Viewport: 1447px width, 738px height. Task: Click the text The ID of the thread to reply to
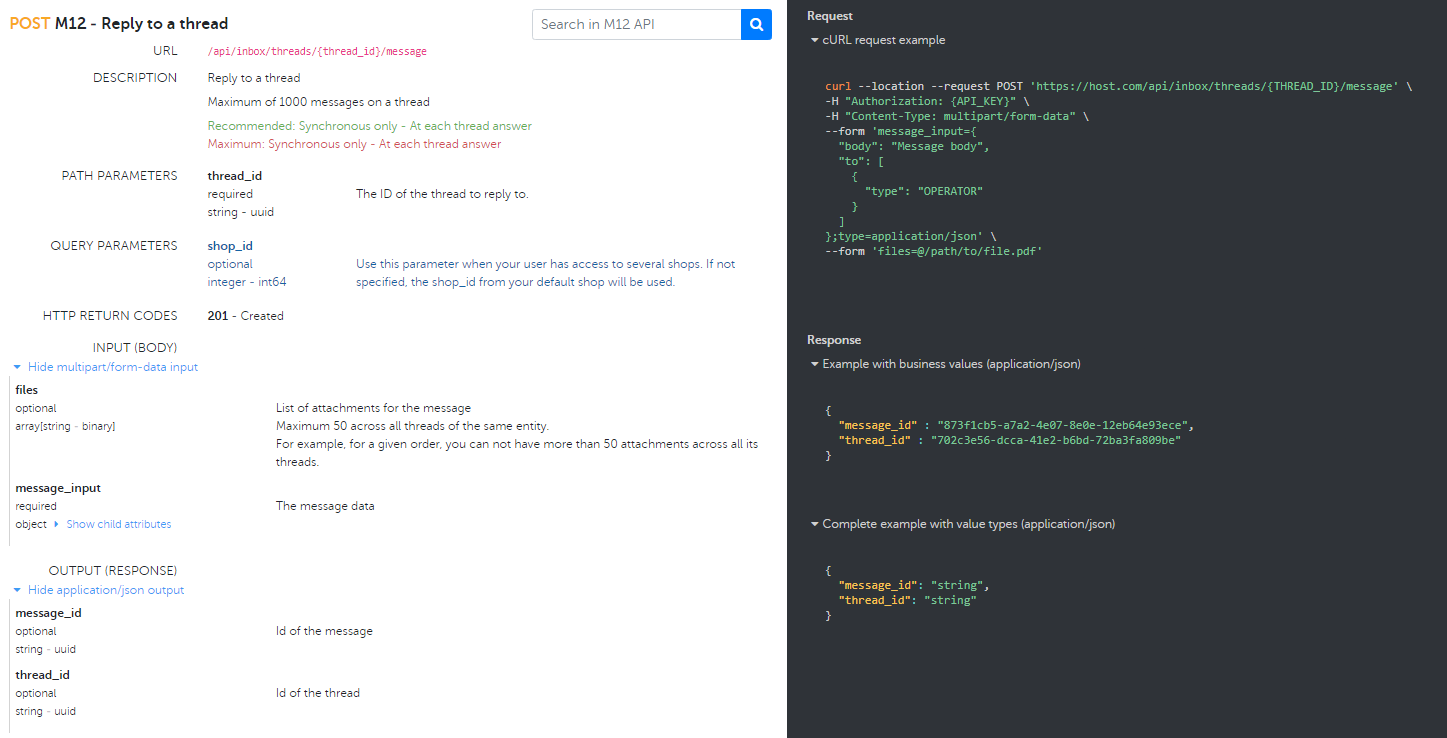(442, 194)
